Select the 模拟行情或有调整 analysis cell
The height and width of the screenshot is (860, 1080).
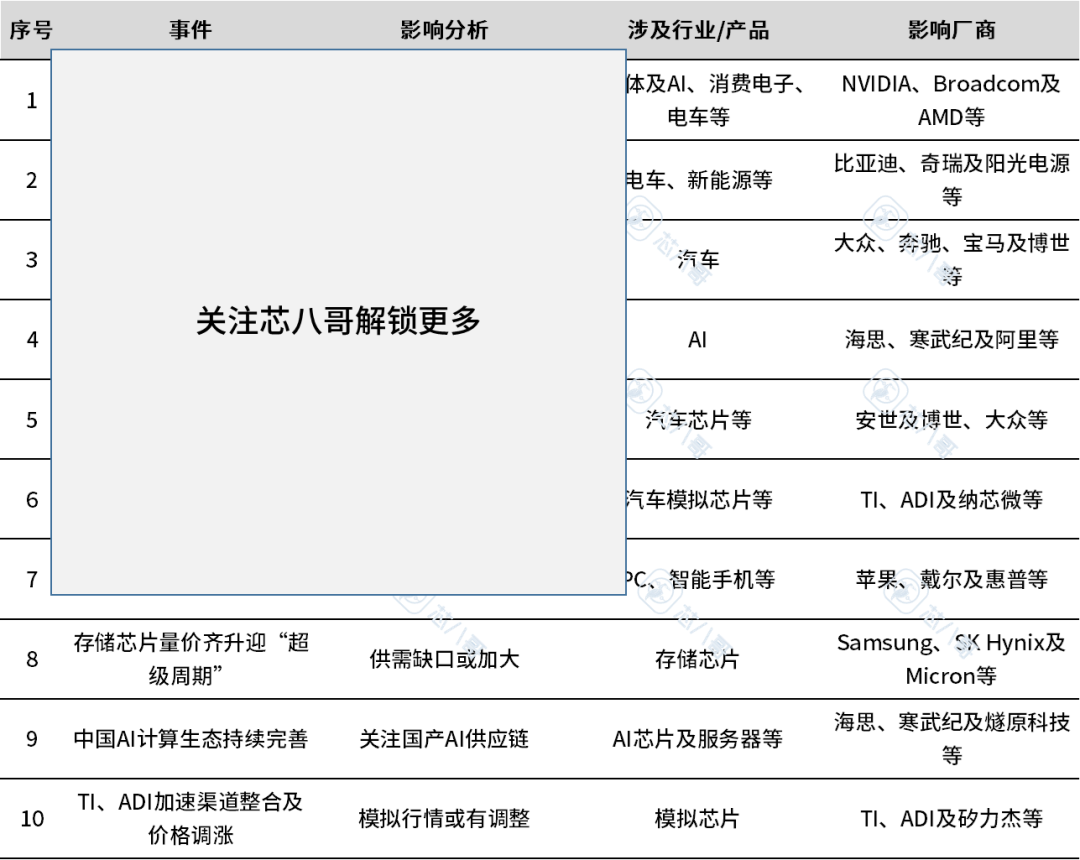[444, 819]
